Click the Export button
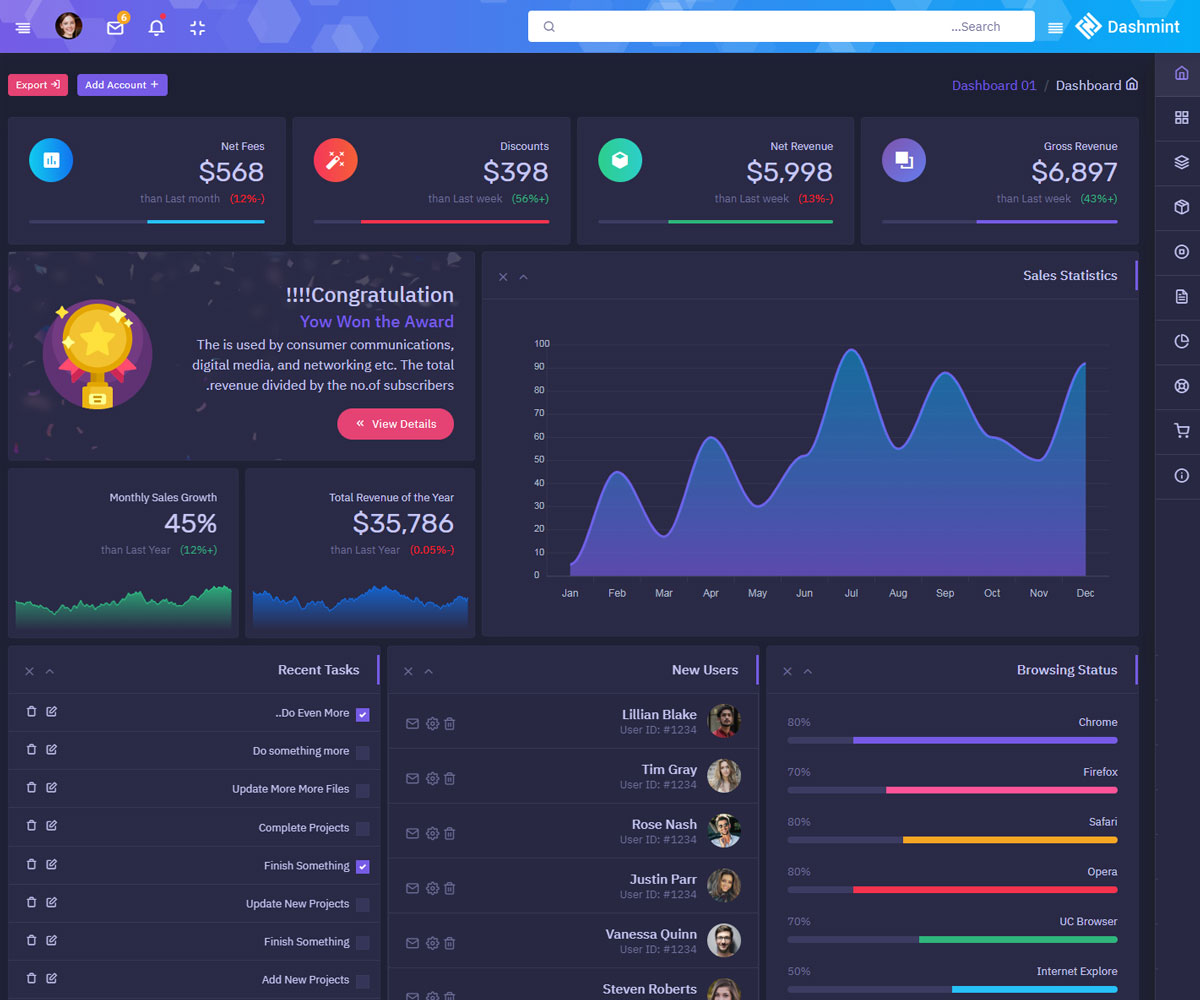This screenshot has width=1200, height=1000. [38, 85]
